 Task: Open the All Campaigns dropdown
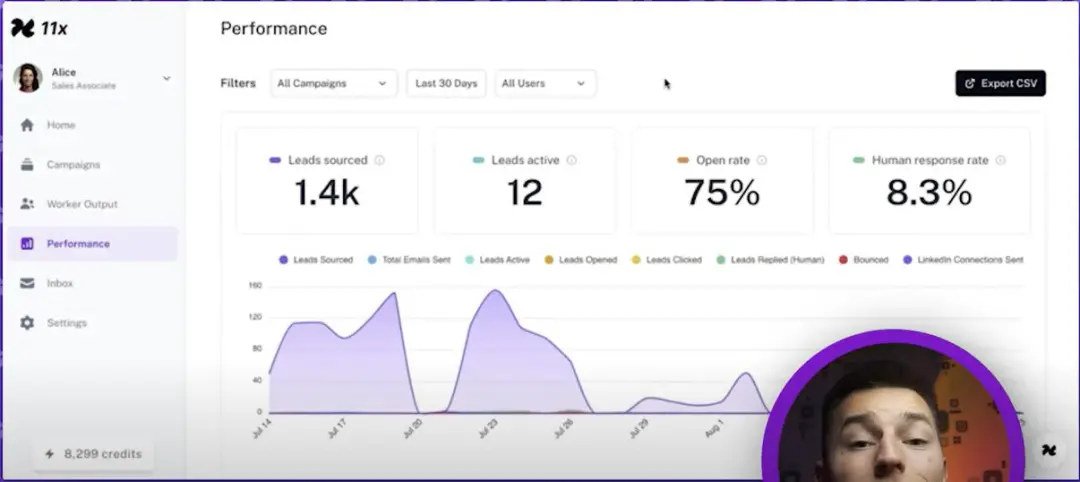[333, 83]
